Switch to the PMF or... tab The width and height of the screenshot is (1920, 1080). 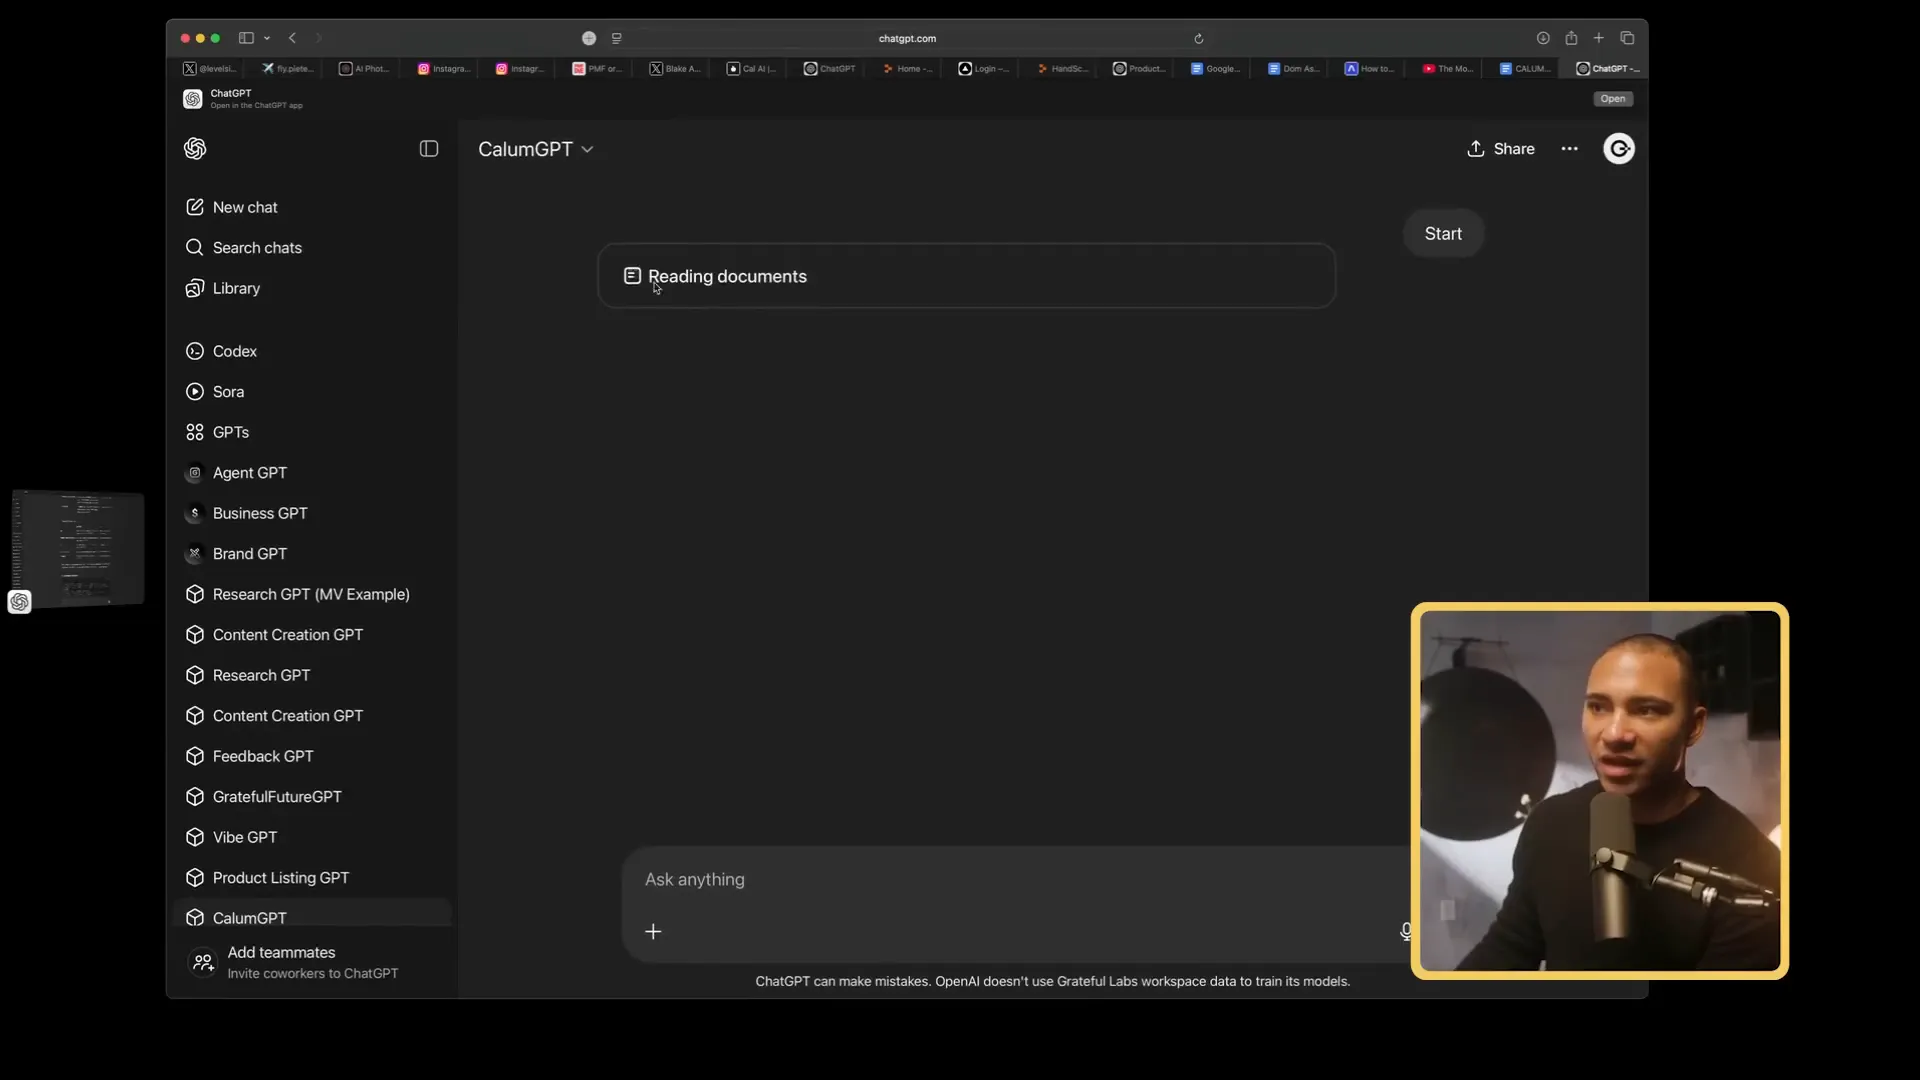[x=598, y=69]
